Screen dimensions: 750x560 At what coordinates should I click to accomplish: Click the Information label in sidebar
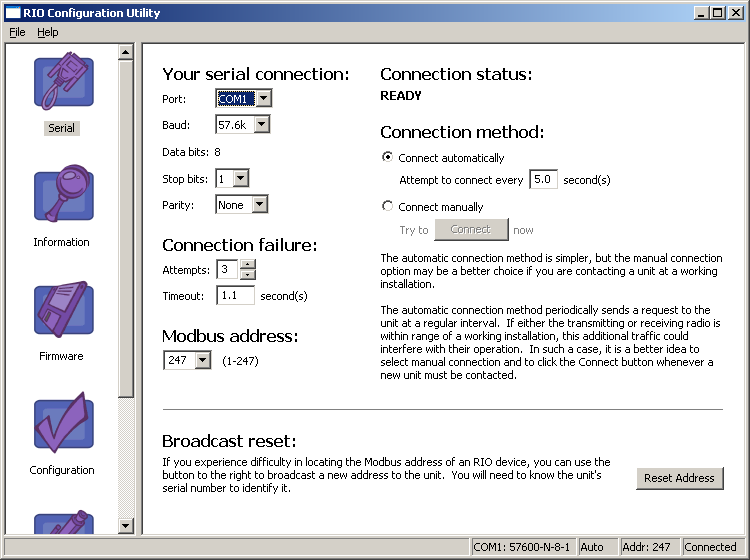(x=61, y=242)
